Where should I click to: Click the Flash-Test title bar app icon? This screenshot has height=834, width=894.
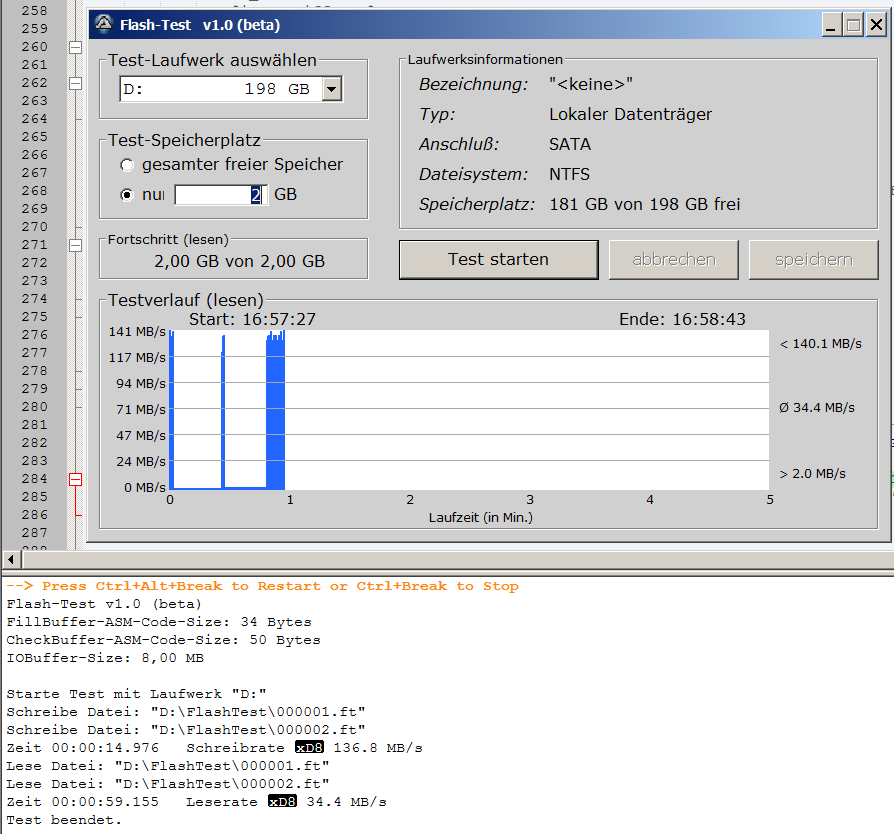pos(103,25)
